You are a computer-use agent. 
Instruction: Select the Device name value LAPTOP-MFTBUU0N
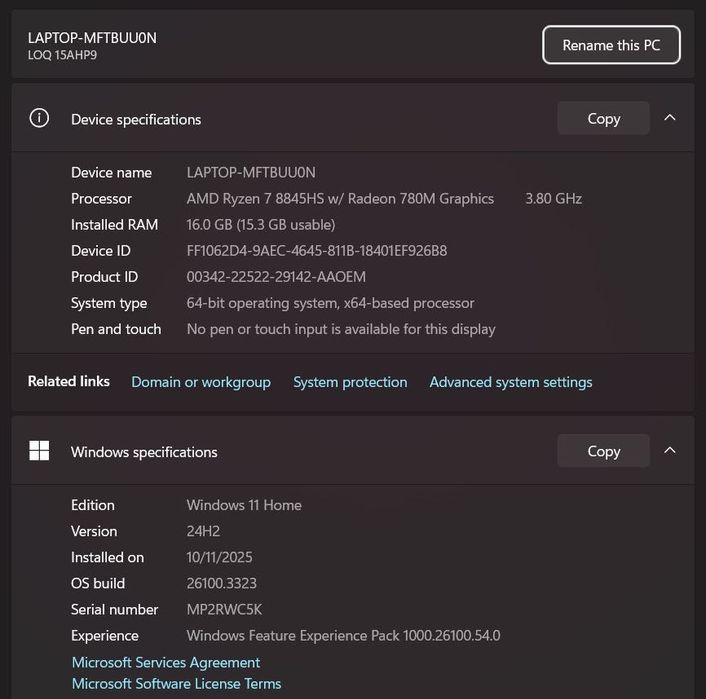[x=251, y=172]
